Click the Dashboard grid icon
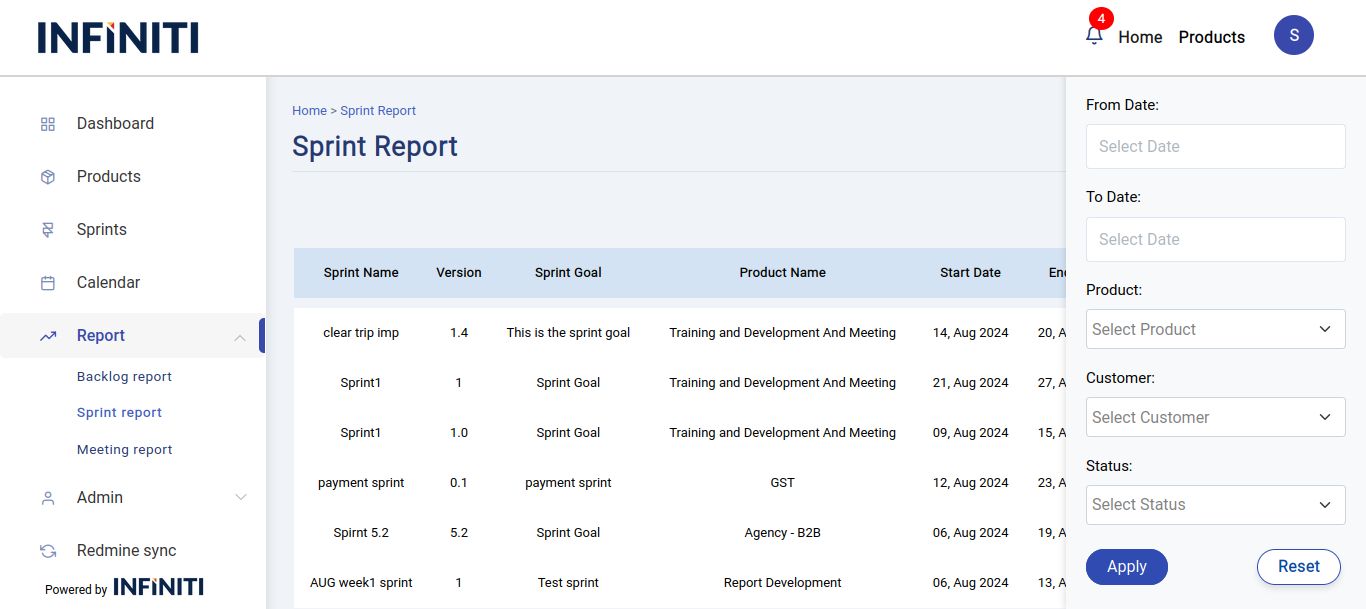 [x=47, y=124]
